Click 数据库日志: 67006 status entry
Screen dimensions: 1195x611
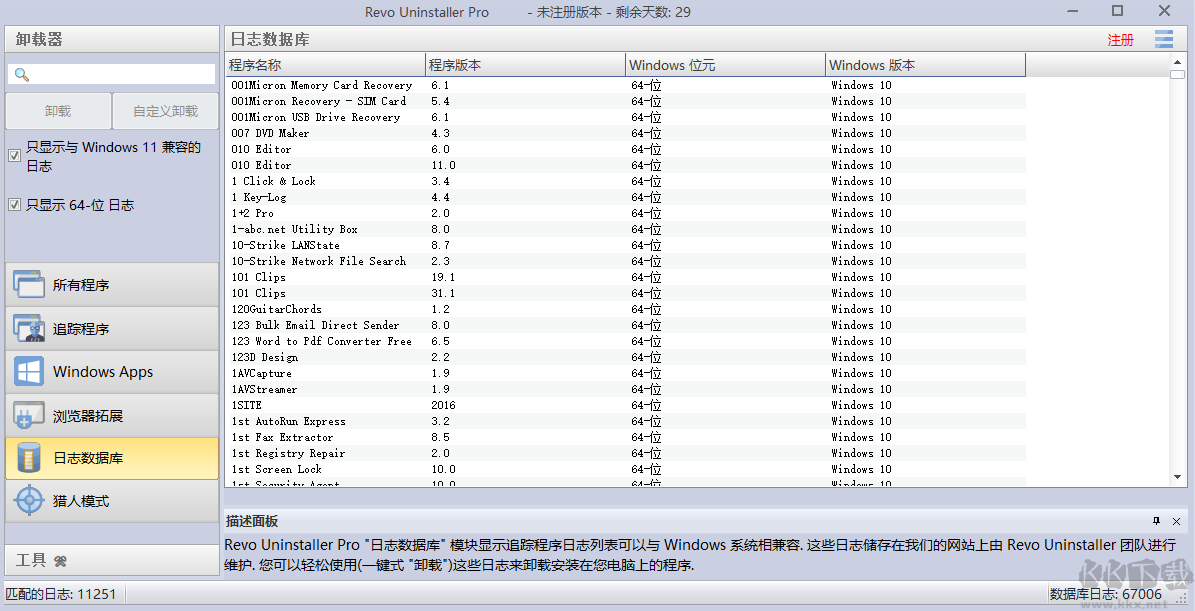[x=1106, y=594]
